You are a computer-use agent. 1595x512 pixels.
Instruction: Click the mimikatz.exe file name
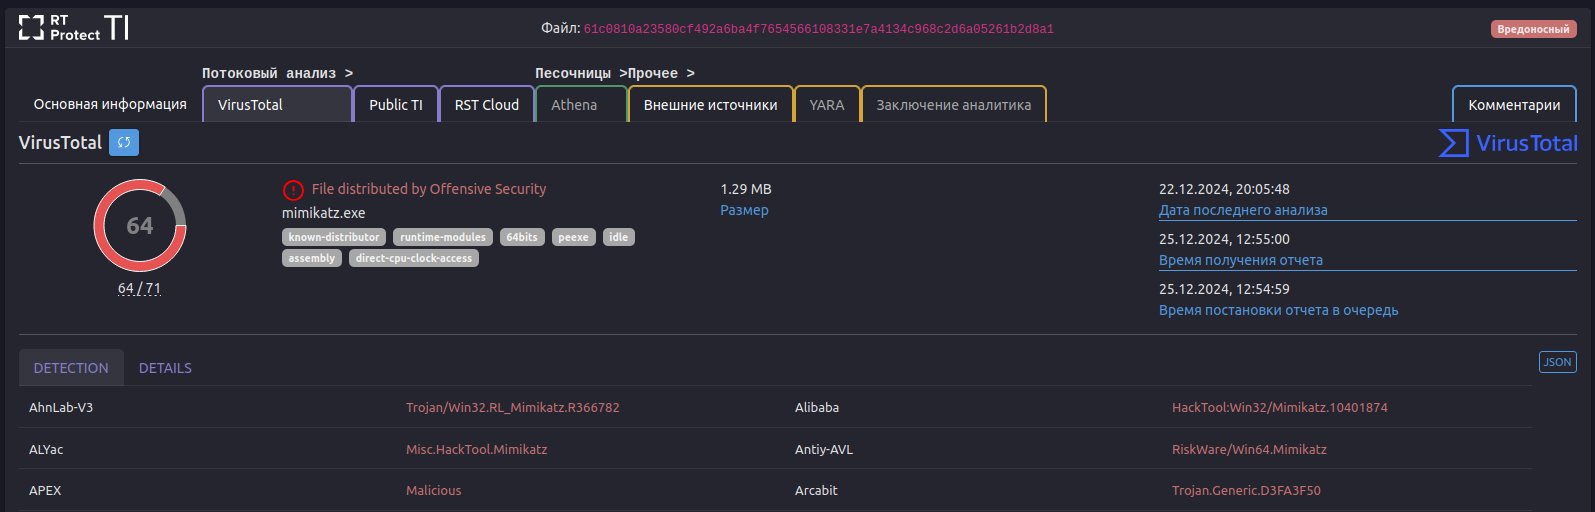[323, 213]
